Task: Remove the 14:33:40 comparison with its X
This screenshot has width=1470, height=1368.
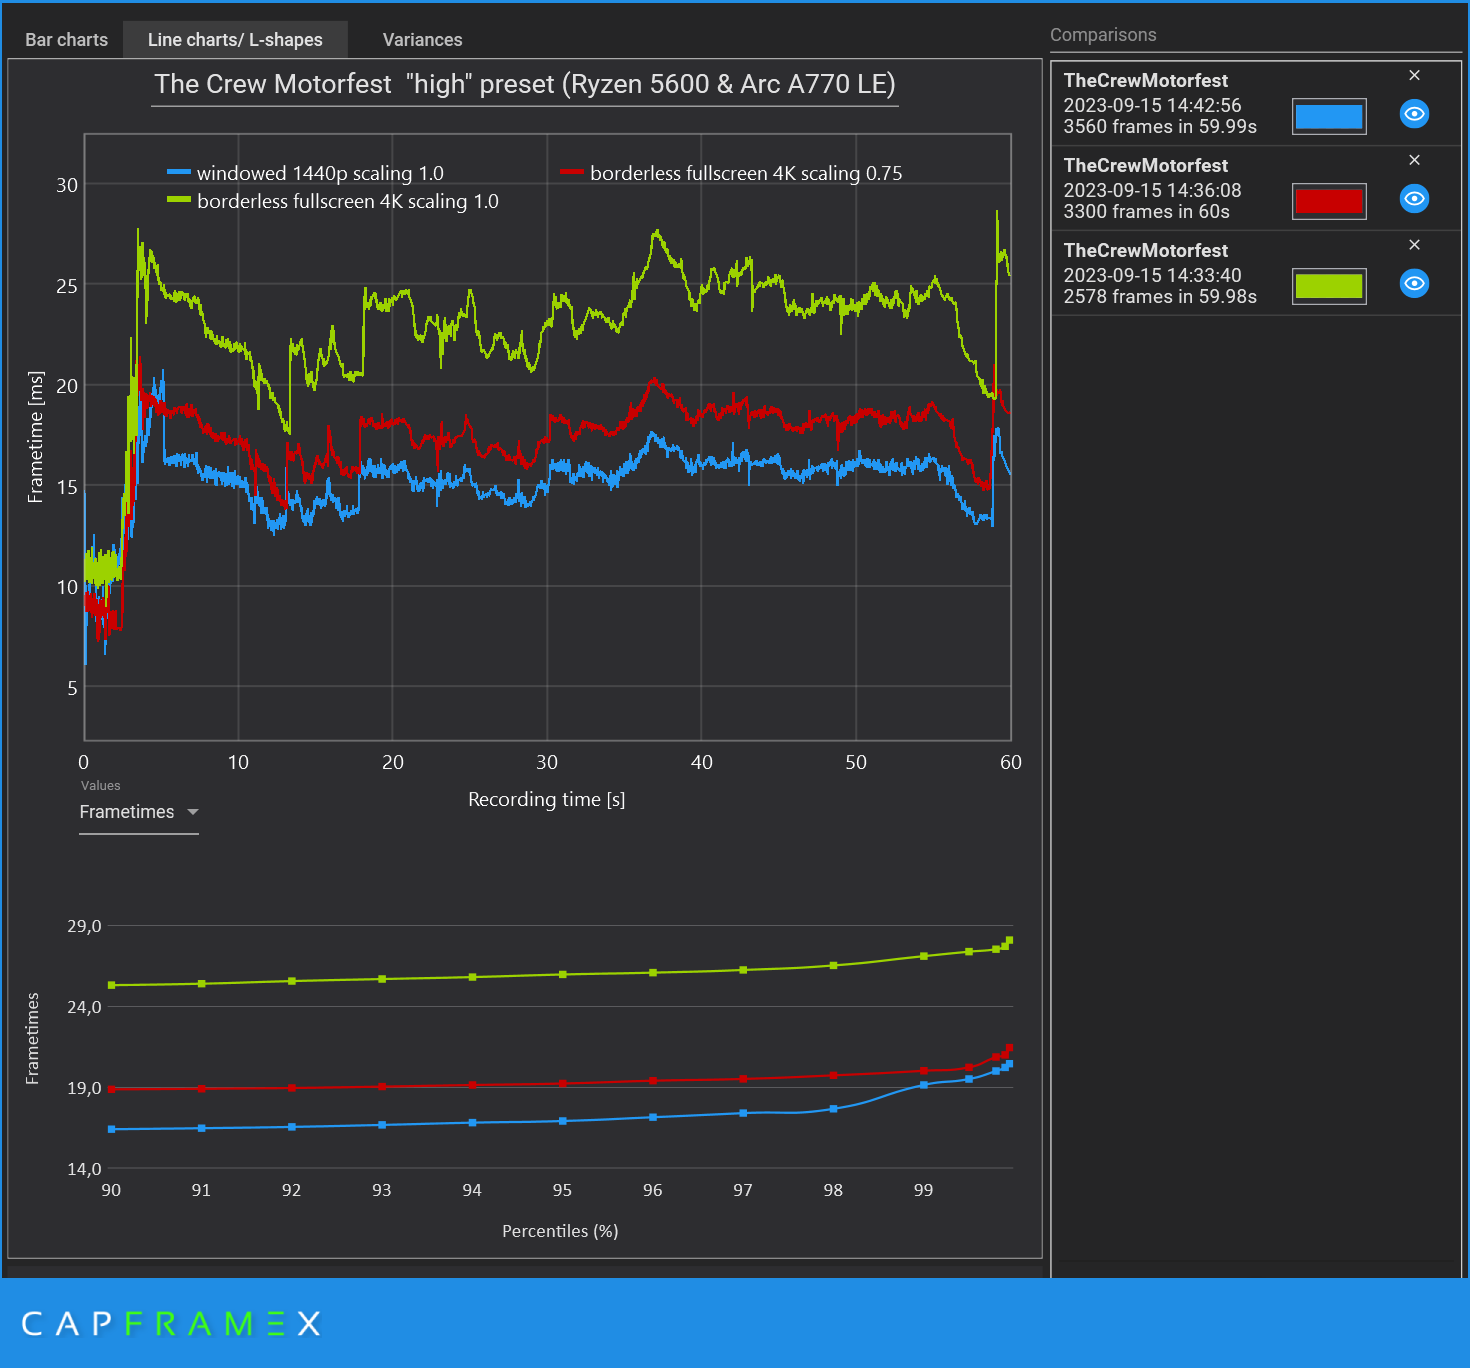Action: pyautogui.click(x=1414, y=245)
